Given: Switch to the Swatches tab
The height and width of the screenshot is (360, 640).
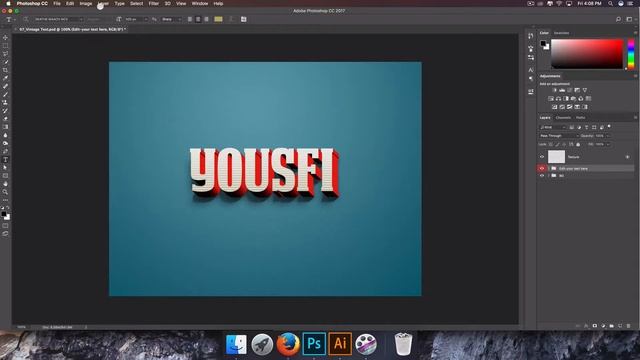Looking at the screenshot, I should pos(562,33).
